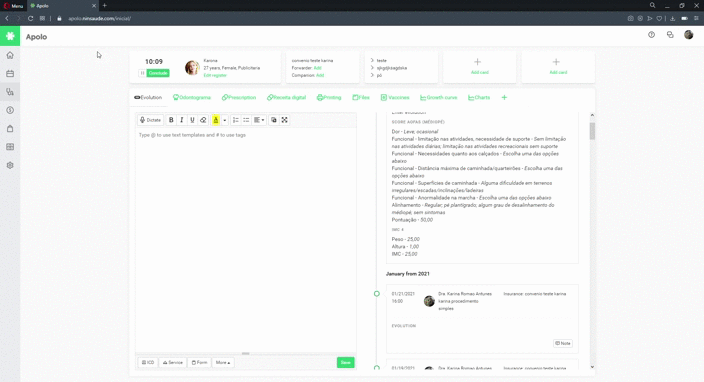Open the More menu below editor
The image size is (704, 382).
223,362
